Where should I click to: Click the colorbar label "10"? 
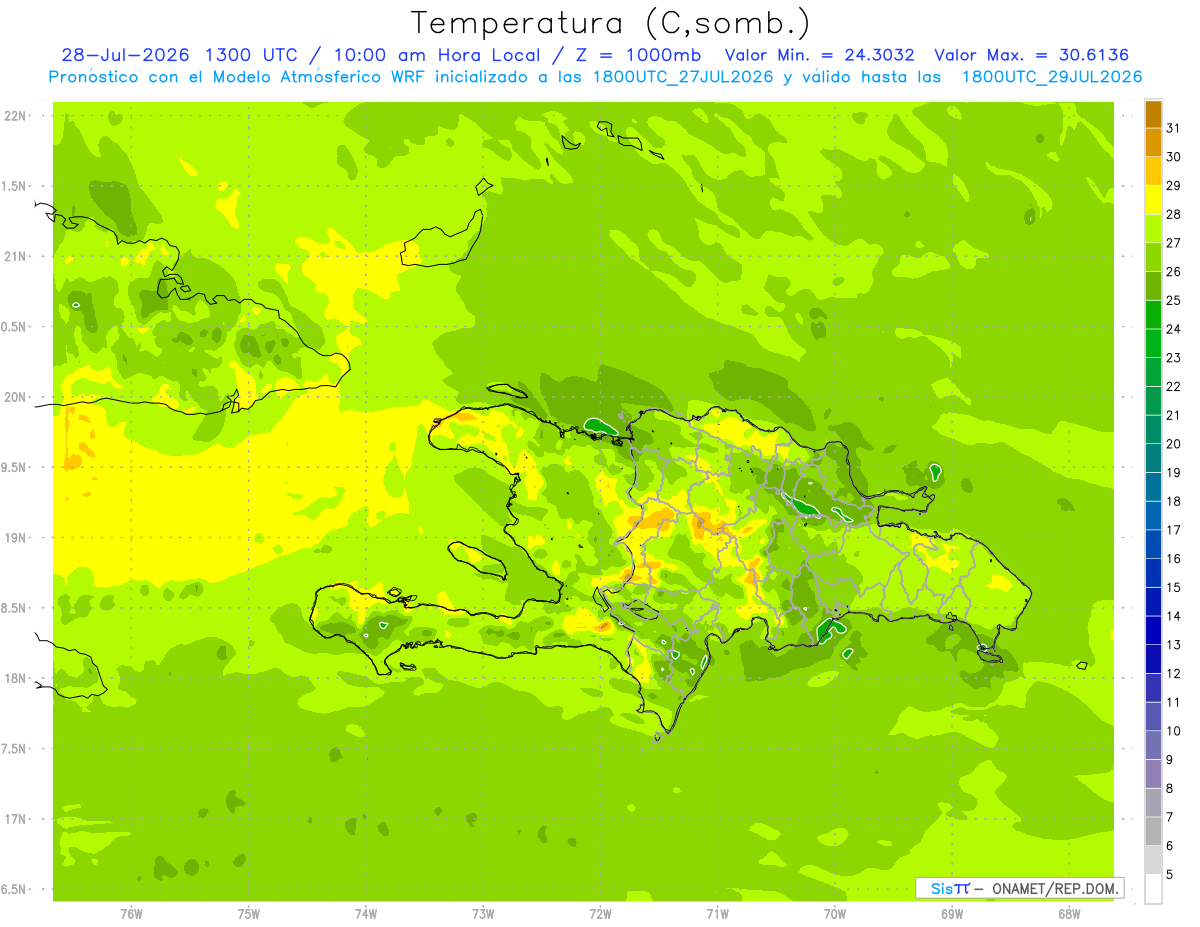point(1173,731)
